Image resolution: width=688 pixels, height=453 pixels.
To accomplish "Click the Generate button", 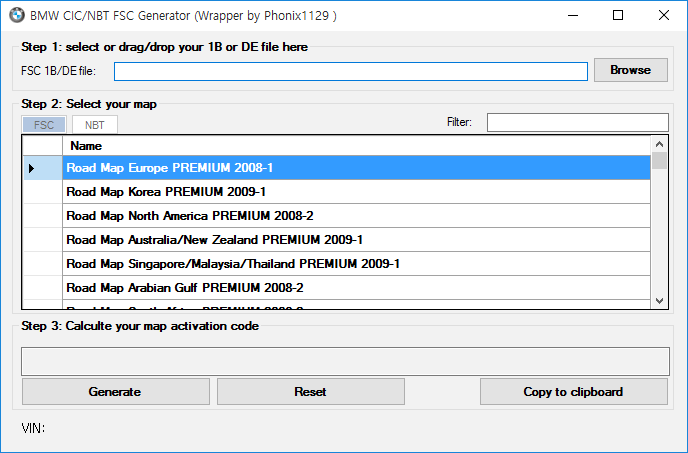I will click(115, 392).
